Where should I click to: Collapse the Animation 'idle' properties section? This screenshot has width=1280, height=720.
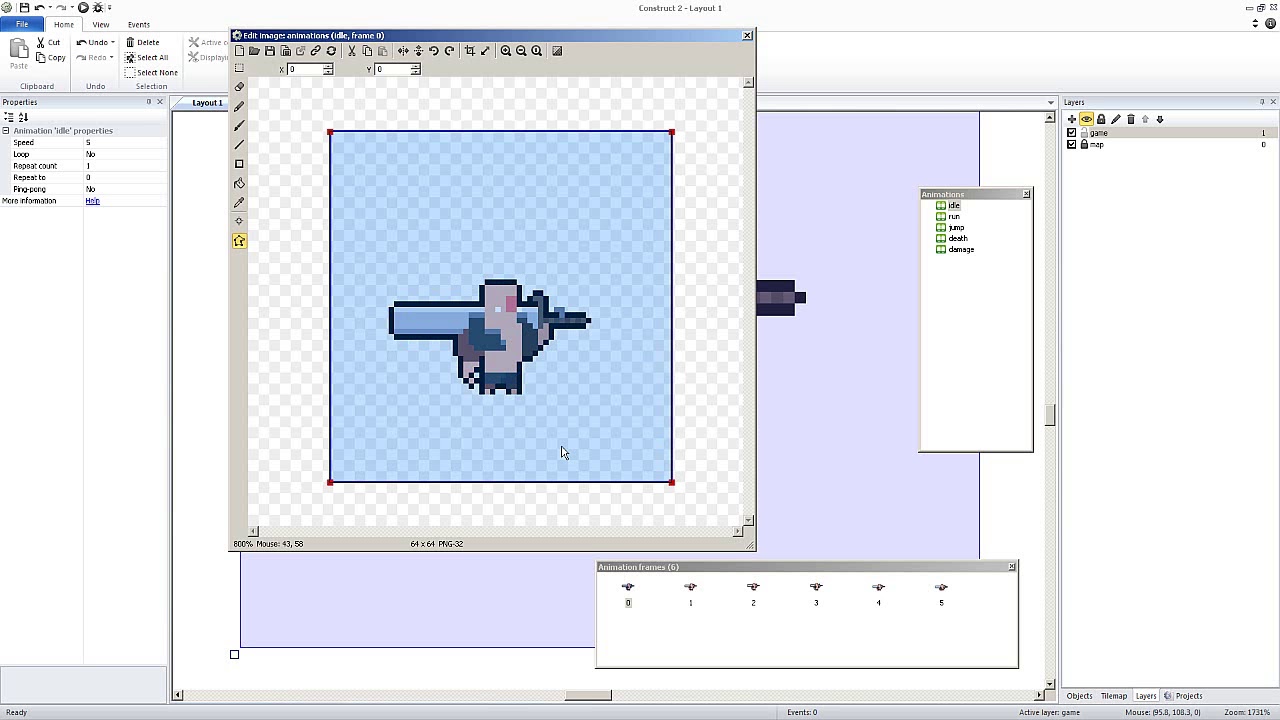[x=6, y=131]
